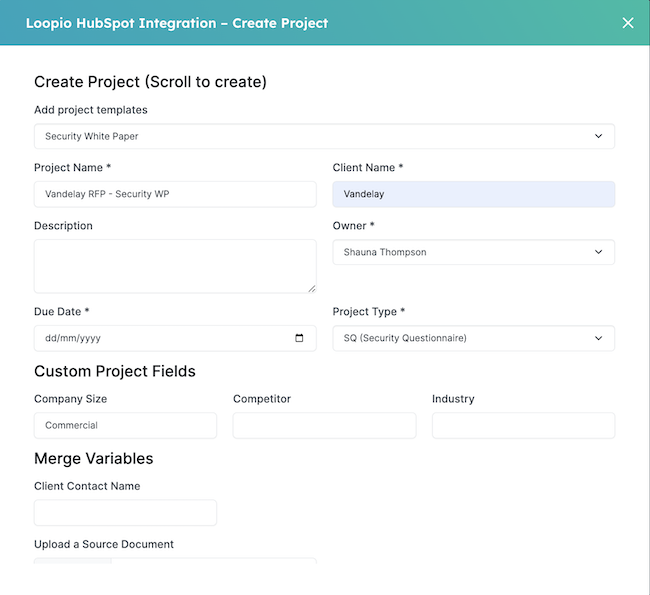650x595 pixels.
Task: Click the Company Size field
Action: [x=125, y=425]
